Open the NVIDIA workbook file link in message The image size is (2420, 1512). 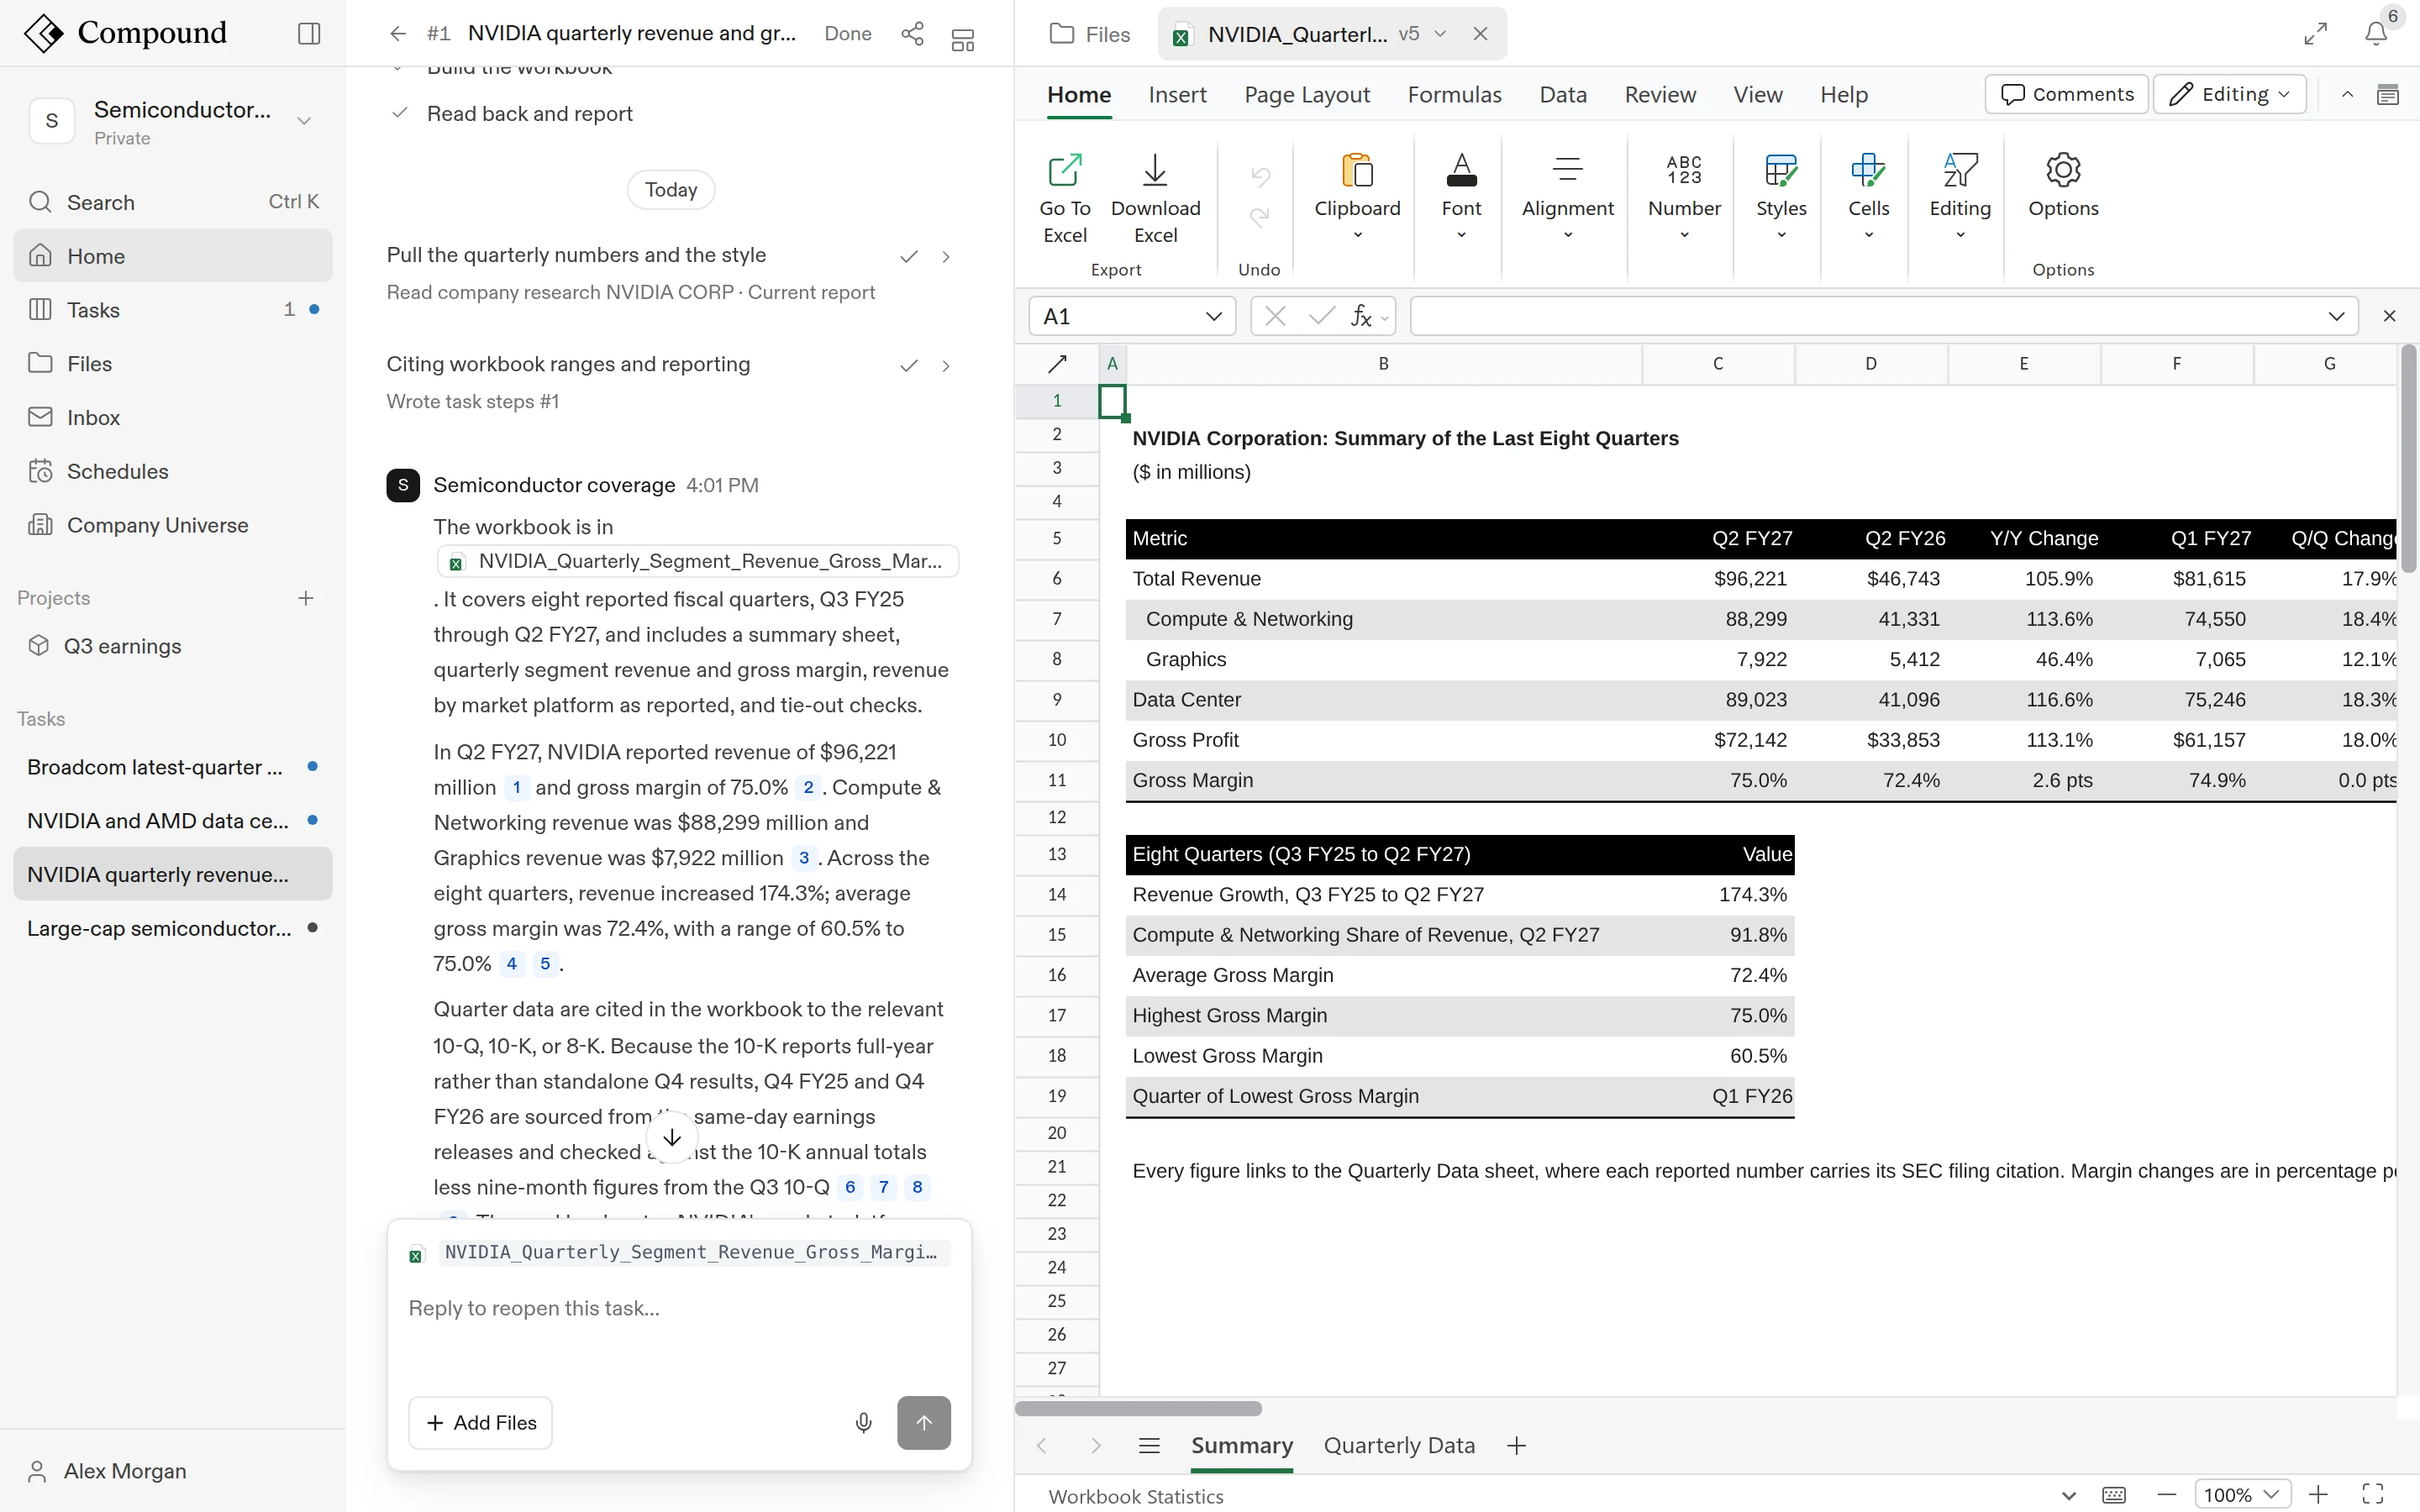pyautogui.click(x=697, y=561)
